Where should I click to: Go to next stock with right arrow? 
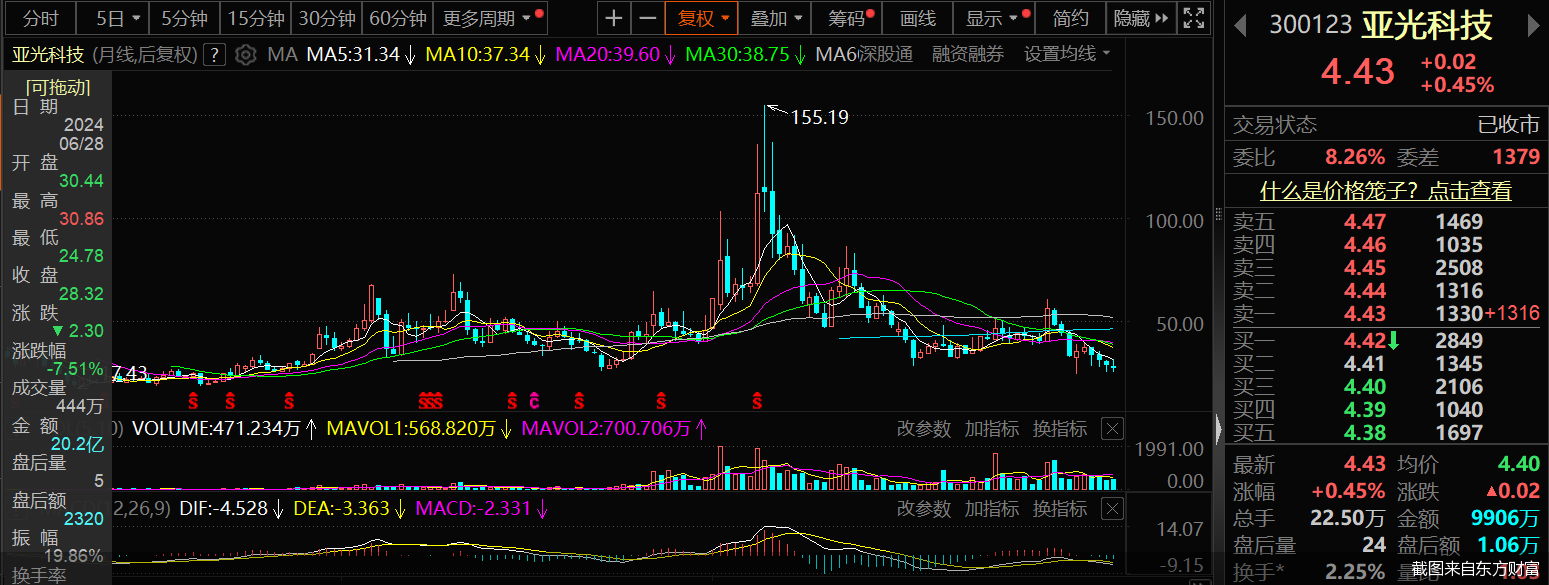(1532, 26)
